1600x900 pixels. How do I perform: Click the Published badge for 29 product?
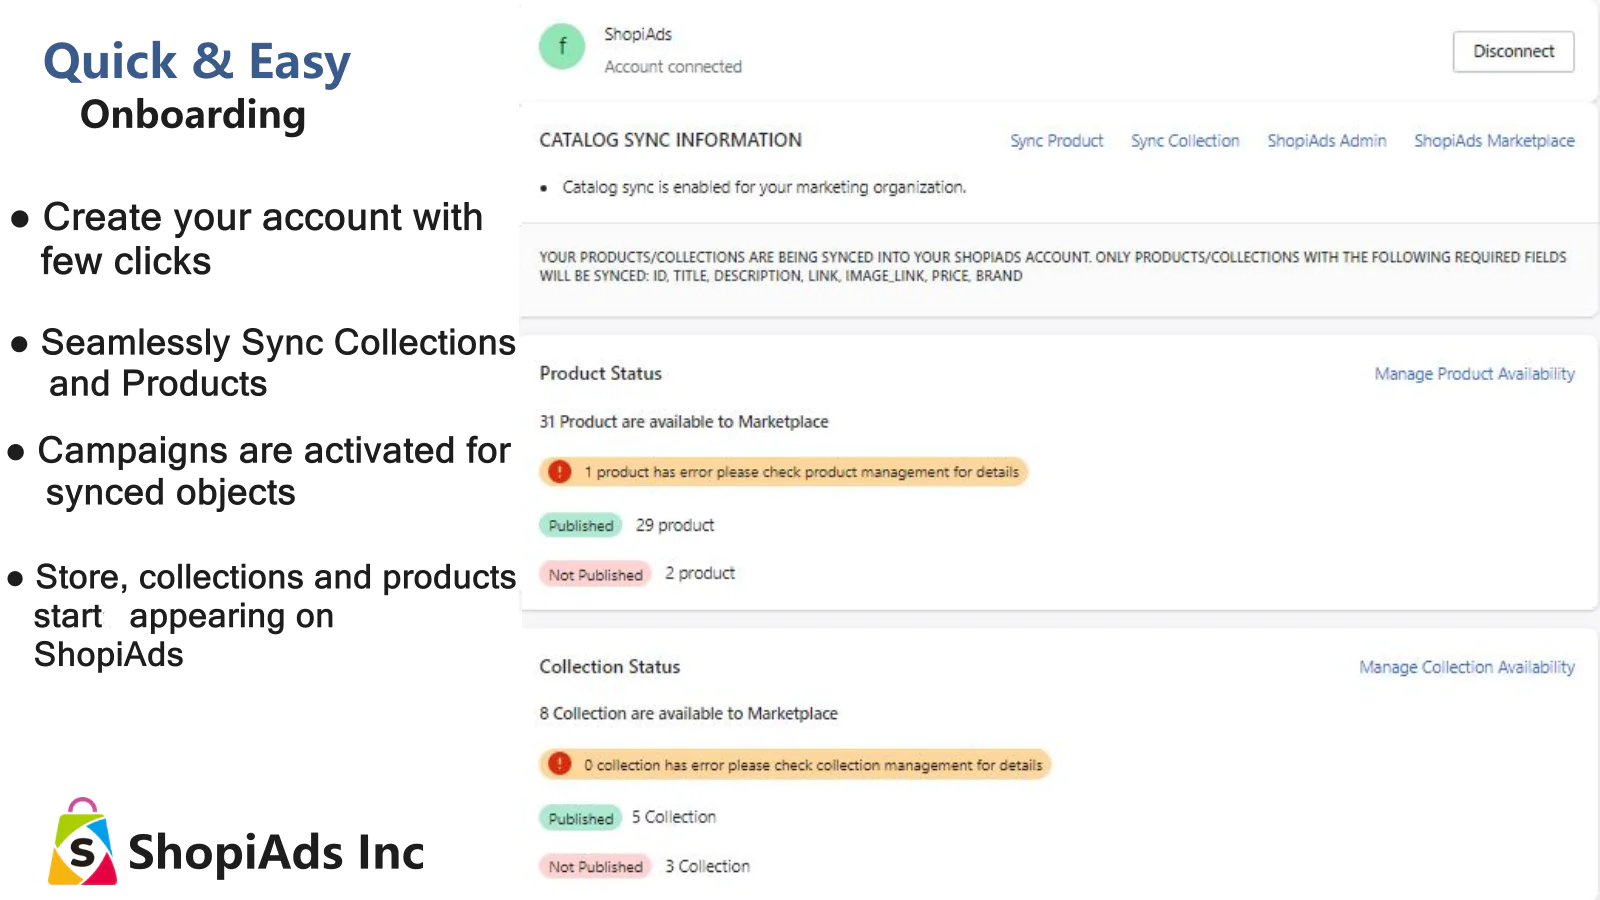click(x=581, y=525)
